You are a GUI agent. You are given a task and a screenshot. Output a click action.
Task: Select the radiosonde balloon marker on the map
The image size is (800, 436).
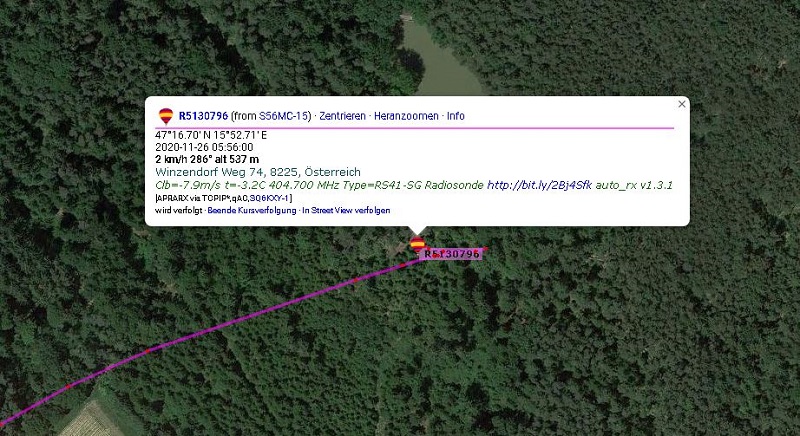[417, 243]
